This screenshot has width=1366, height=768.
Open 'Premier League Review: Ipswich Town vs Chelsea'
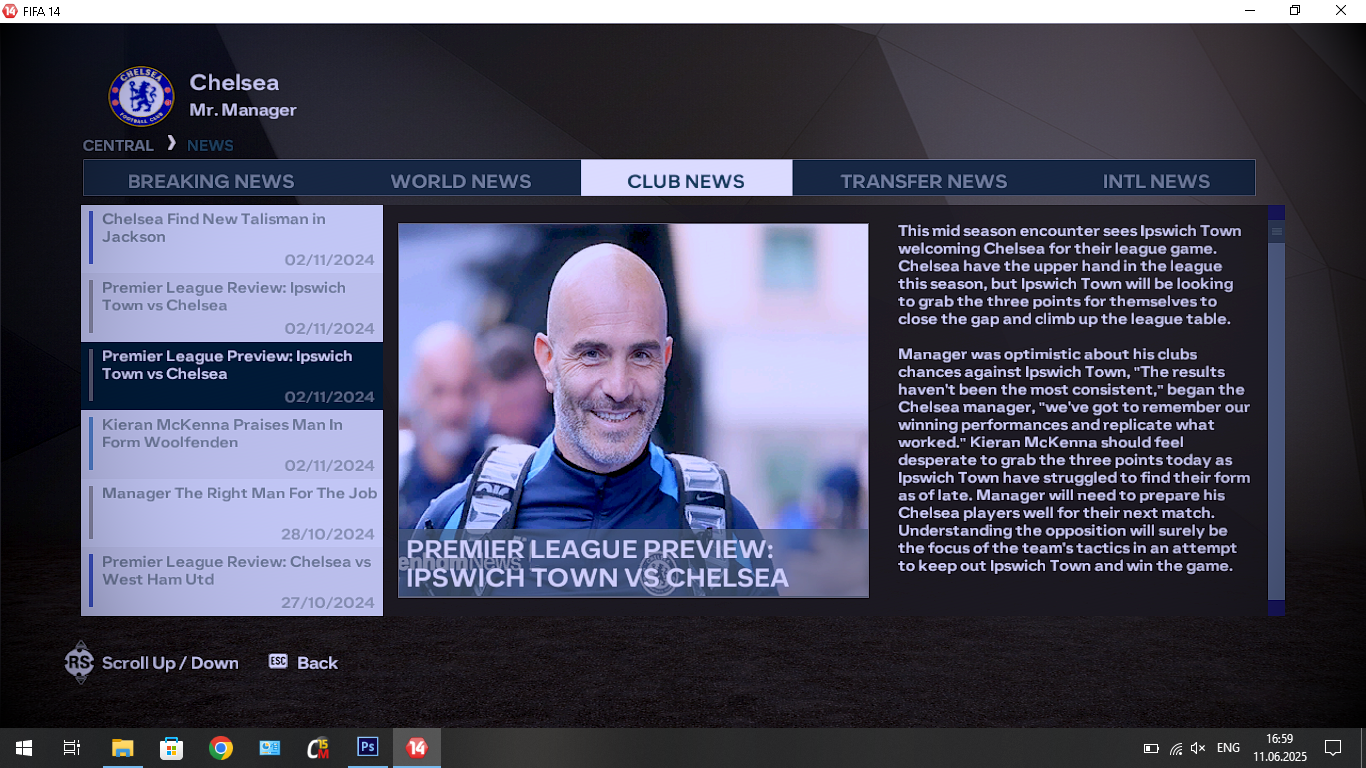[232, 307]
